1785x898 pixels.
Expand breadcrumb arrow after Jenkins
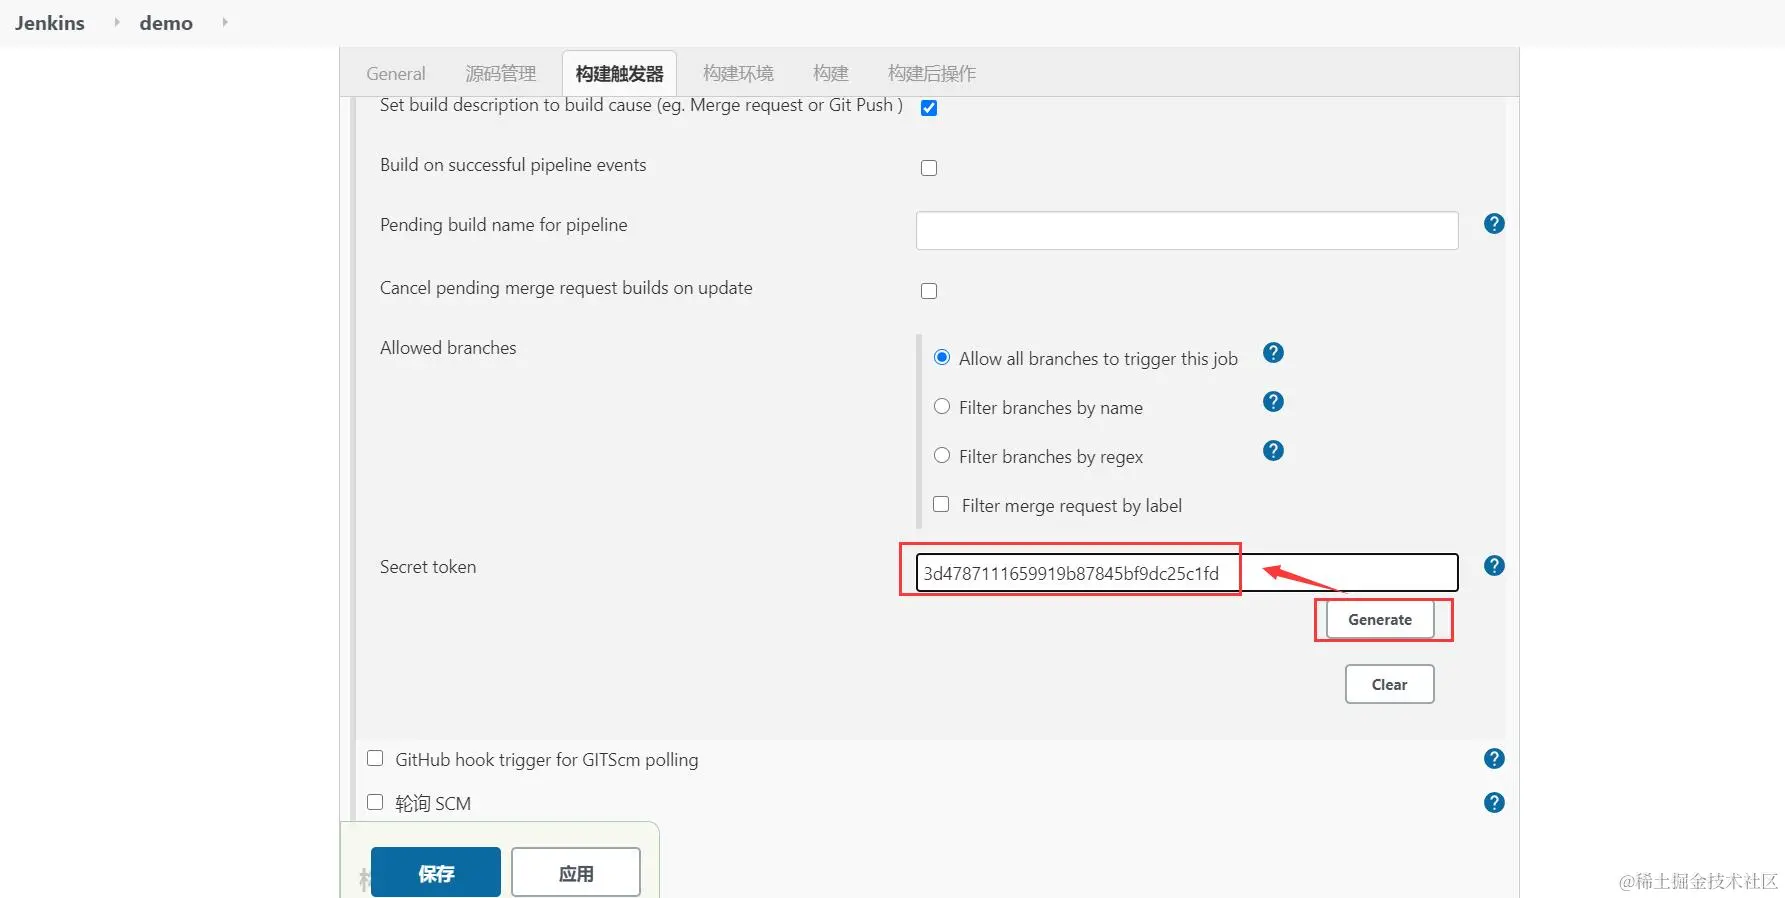point(116,22)
